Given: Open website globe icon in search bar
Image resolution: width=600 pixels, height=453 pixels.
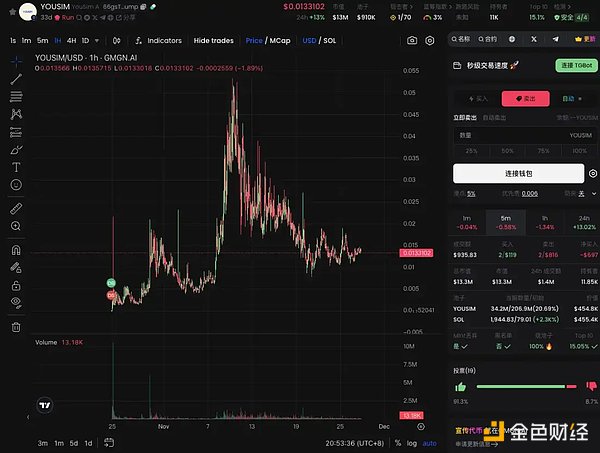Looking at the screenshot, I should 512,39.
